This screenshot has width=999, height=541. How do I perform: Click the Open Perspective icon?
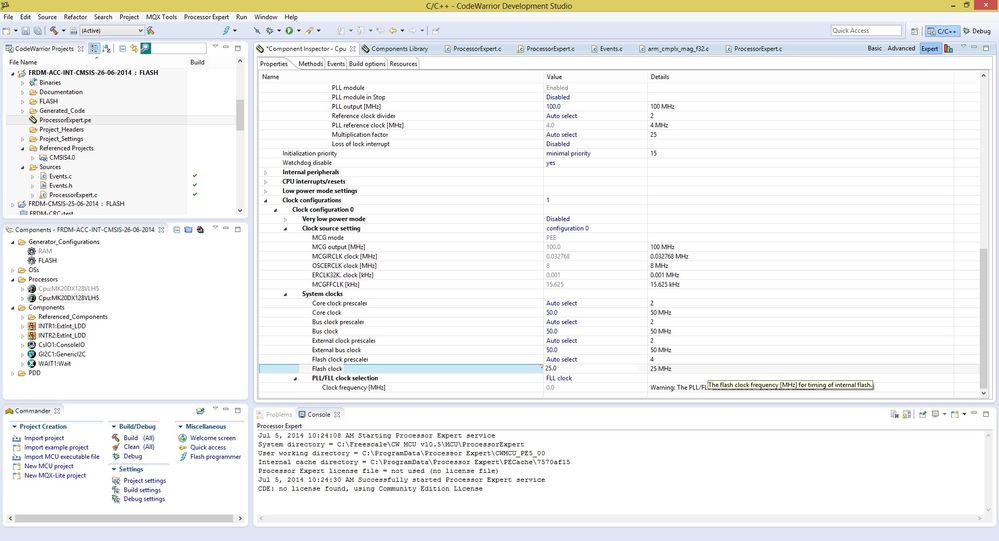[917, 31]
